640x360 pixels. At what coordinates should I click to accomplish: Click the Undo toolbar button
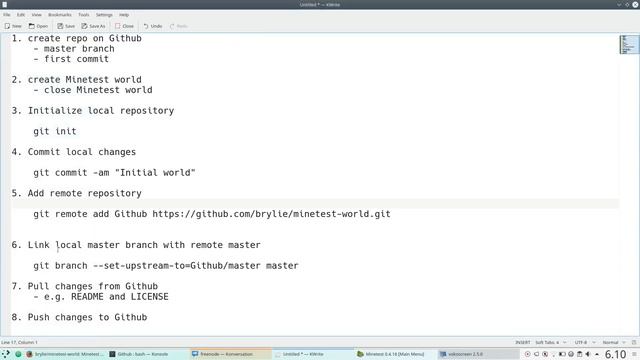pos(153,26)
